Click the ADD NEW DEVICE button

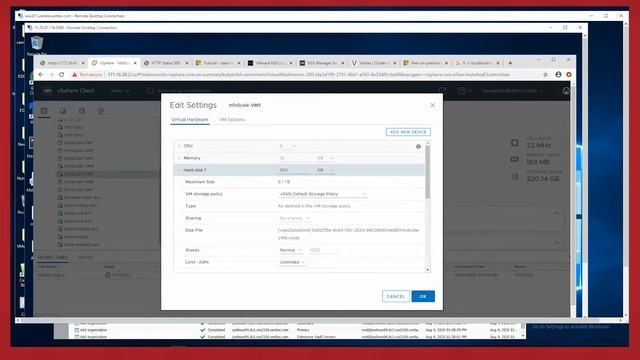pyautogui.click(x=408, y=132)
